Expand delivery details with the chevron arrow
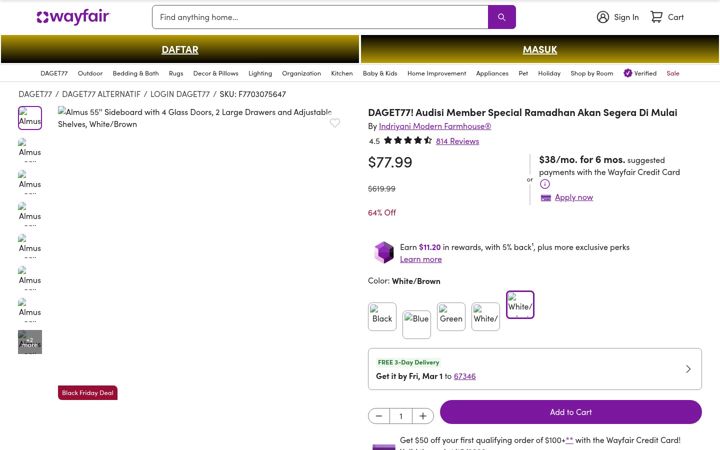Image resolution: width=720 pixels, height=450 pixels. pyautogui.click(x=688, y=369)
